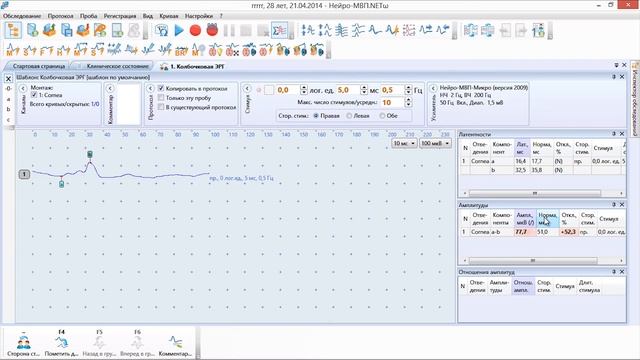Viewport: 640px width, 360px height.
Task: Click stepper arrows of max stimuli count
Action: 408,102
